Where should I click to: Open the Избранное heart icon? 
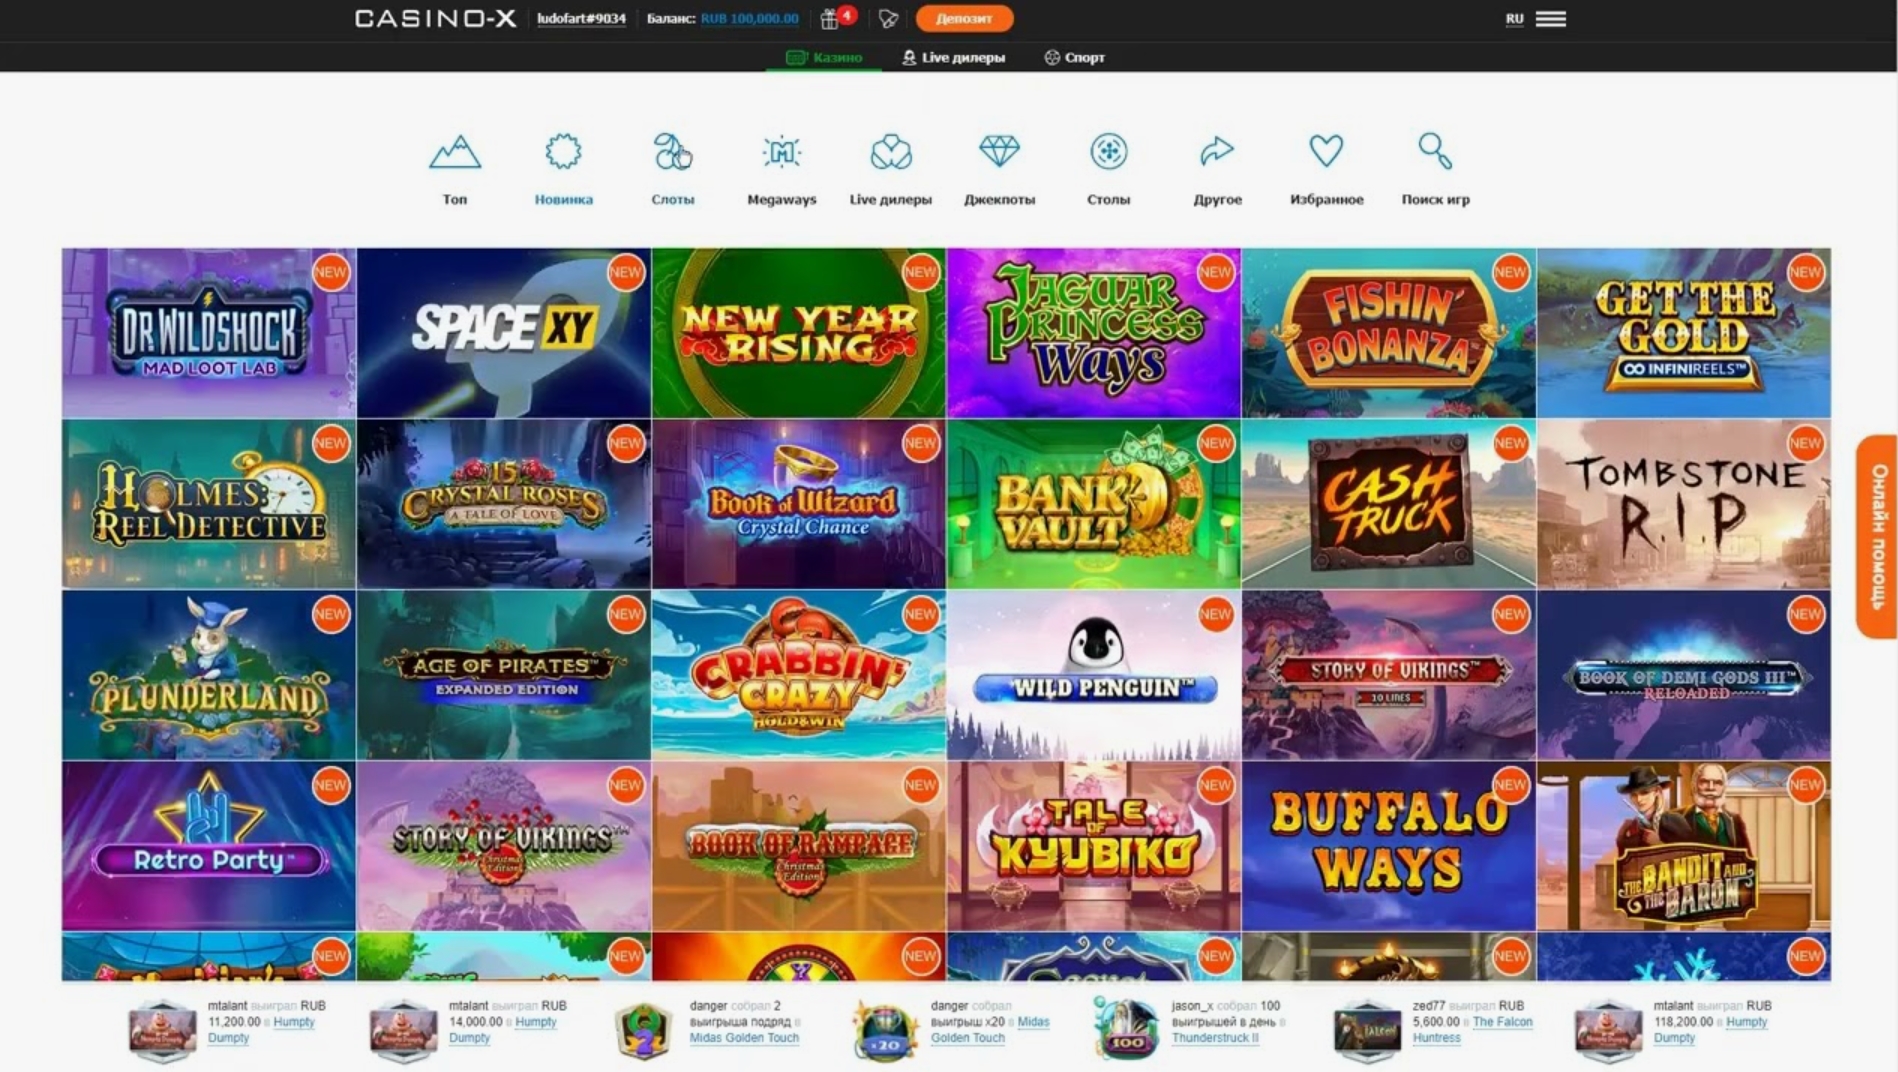pos(1326,152)
